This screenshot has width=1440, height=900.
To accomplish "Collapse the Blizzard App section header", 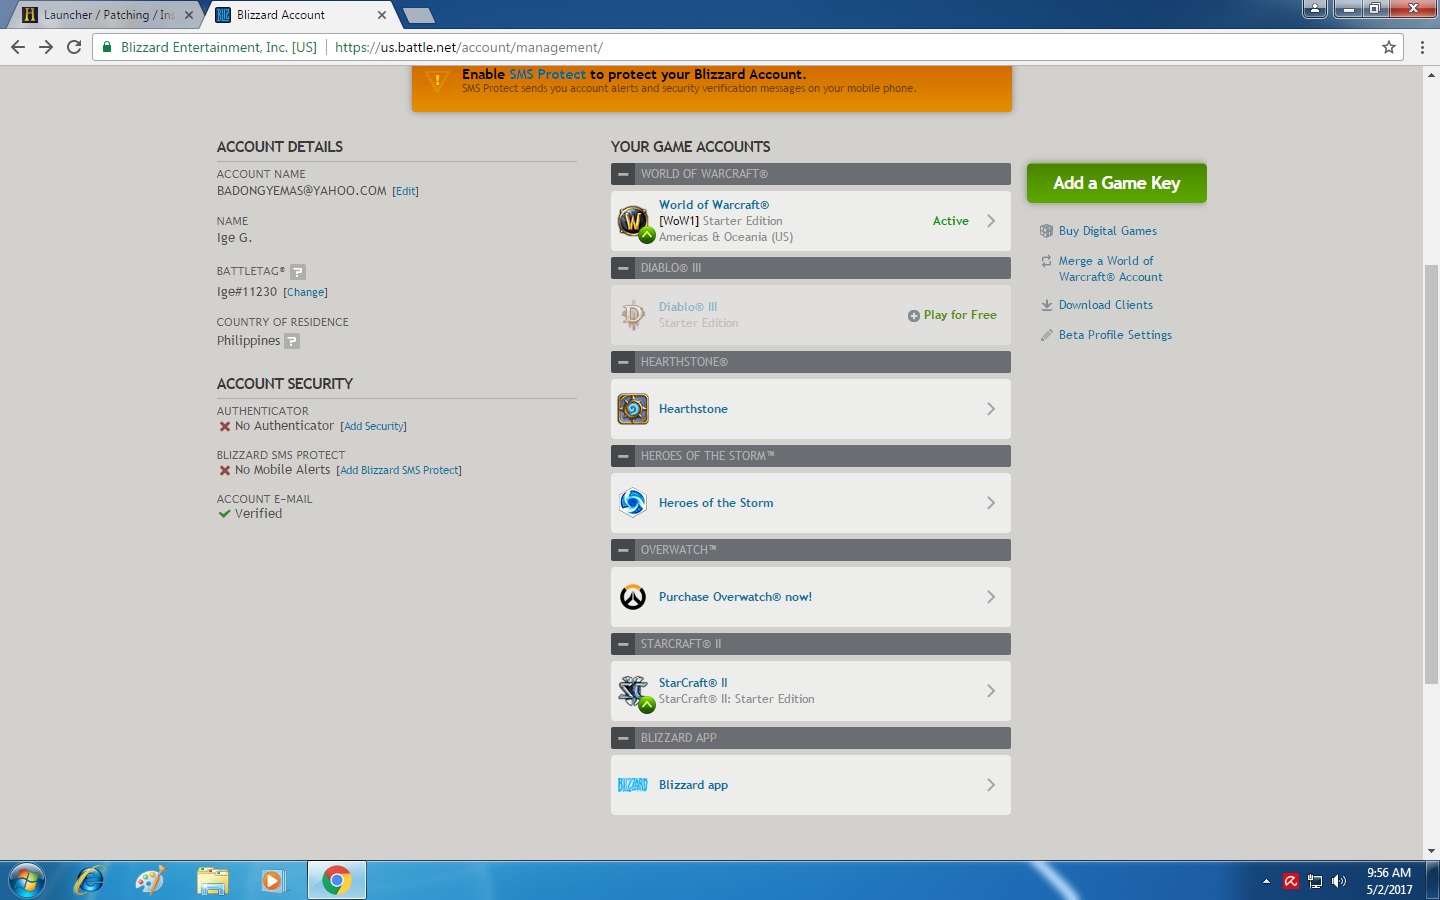I will [x=623, y=738].
